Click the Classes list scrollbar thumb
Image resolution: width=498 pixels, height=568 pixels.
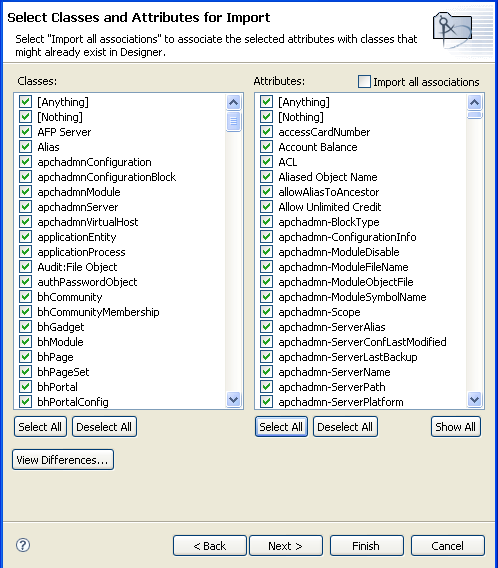click(x=234, y=121)
